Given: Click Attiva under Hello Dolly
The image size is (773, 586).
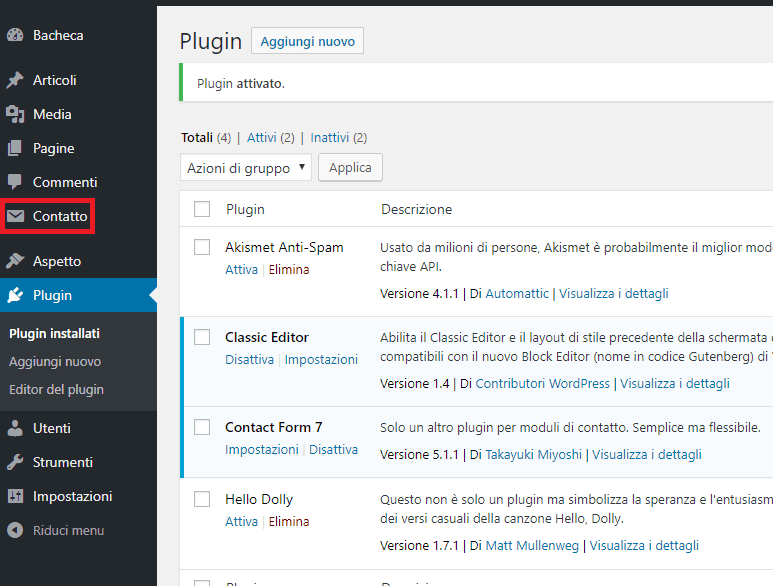Looking at the screenshot, I should pos(242,521).
